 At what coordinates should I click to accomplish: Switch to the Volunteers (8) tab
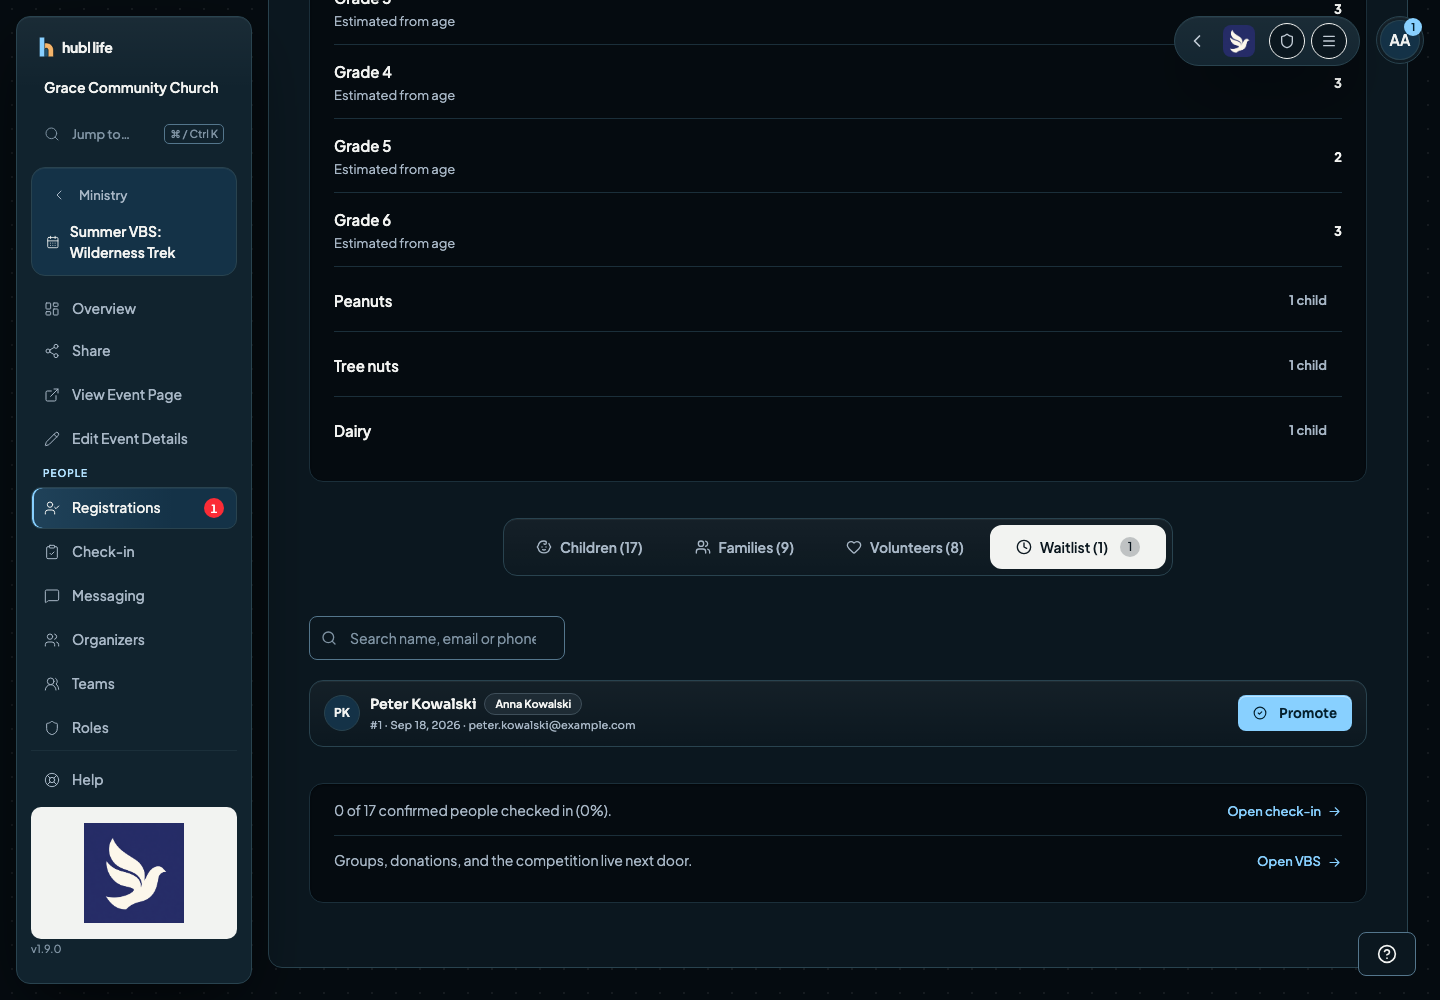tap(905, 548)
